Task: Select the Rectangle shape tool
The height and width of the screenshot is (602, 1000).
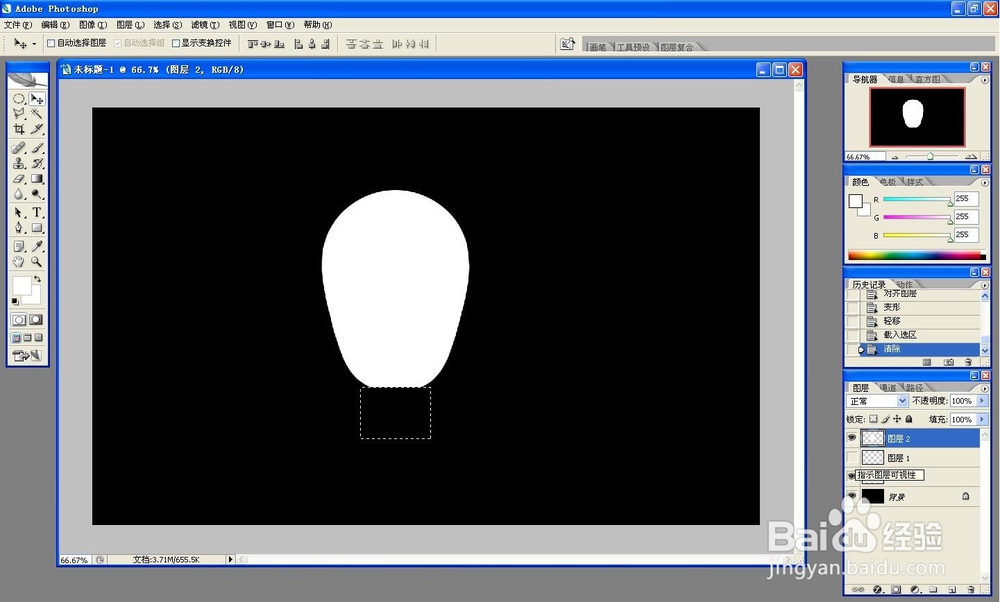Action: [x=36, y=228]
